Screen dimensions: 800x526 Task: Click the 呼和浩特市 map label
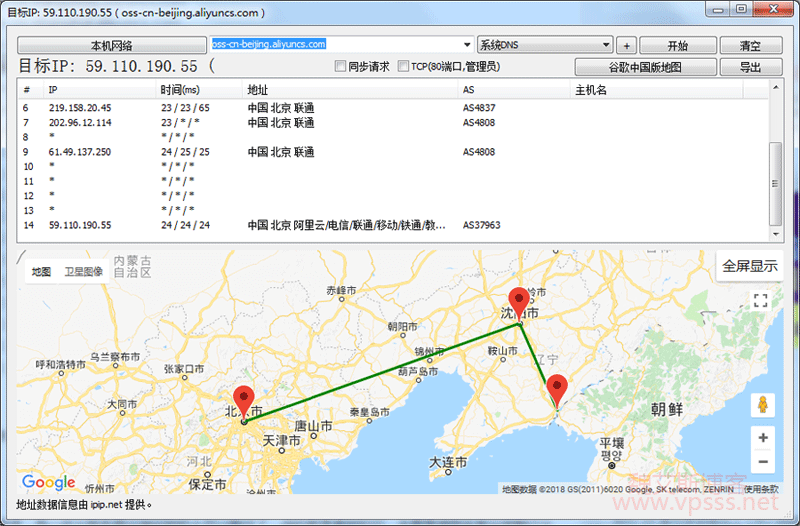pos(61,364)
